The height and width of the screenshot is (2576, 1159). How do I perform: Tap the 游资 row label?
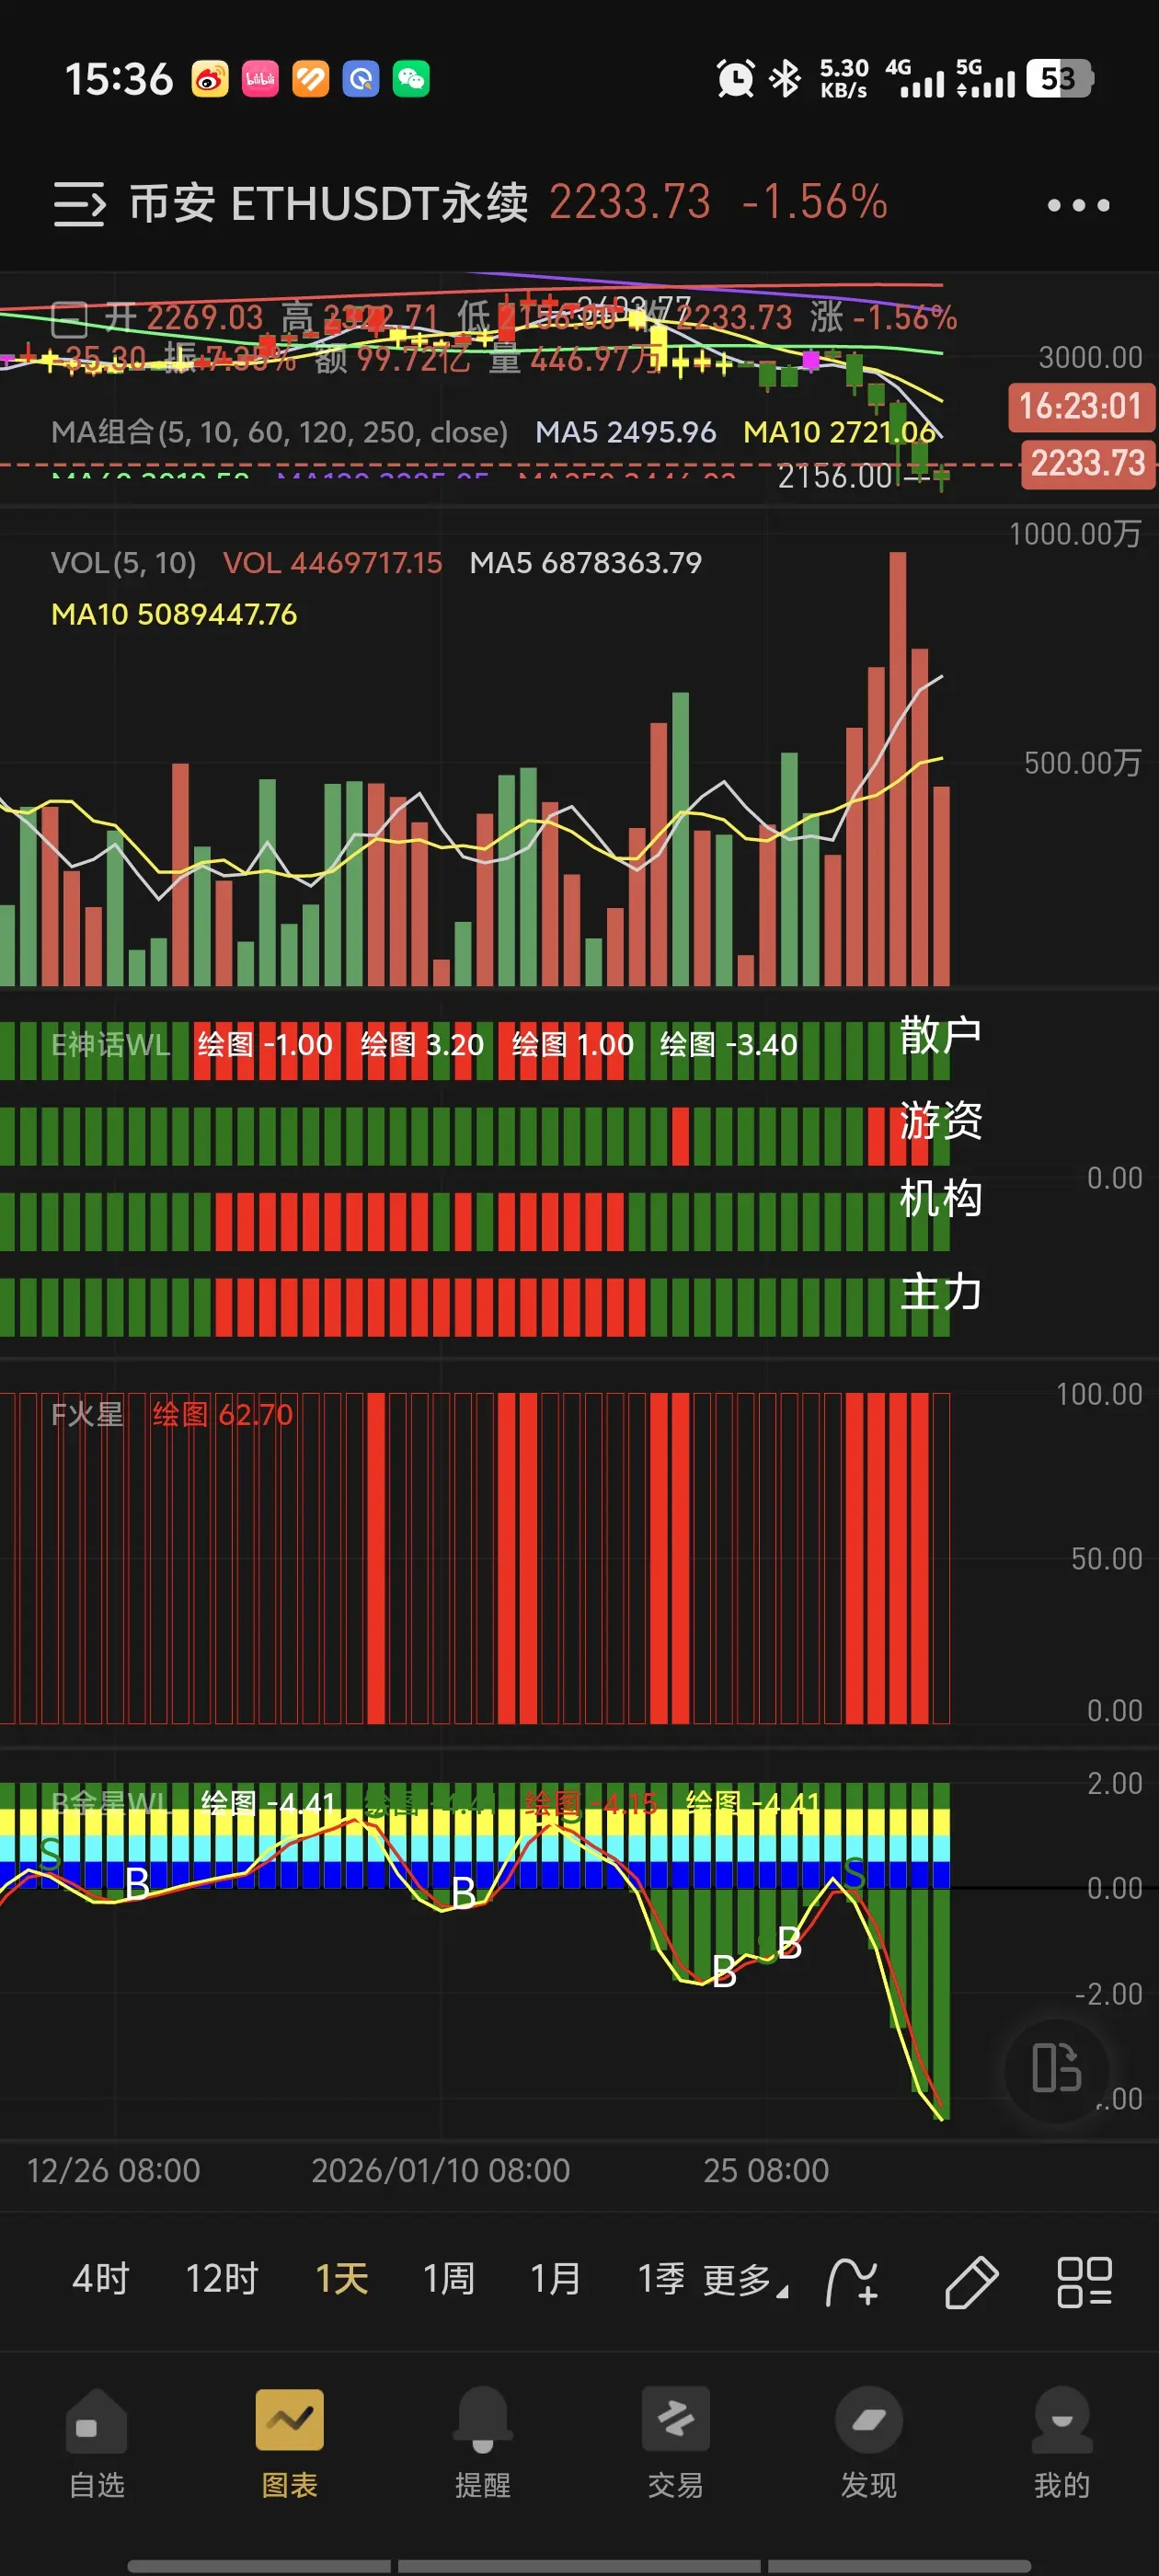[941, 1120]
